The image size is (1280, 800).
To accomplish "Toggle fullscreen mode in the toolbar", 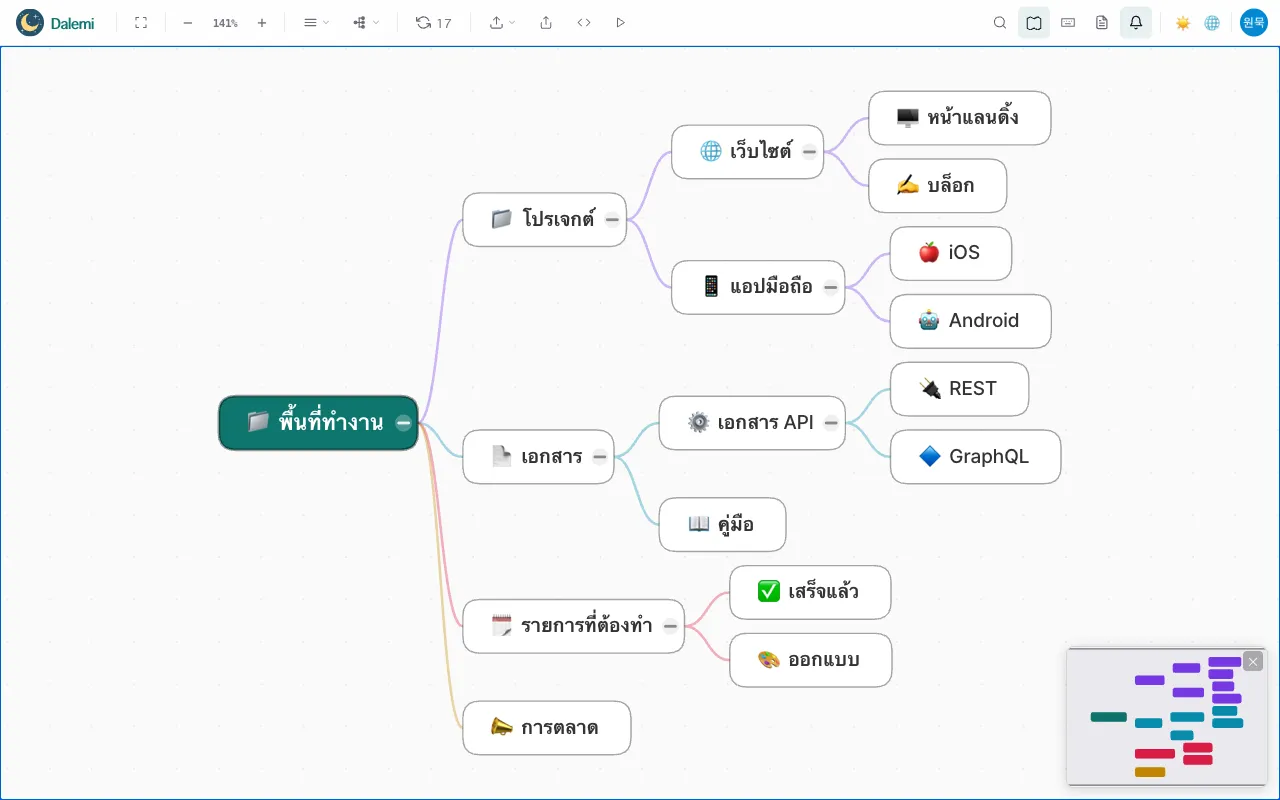I will pos(141,22).
